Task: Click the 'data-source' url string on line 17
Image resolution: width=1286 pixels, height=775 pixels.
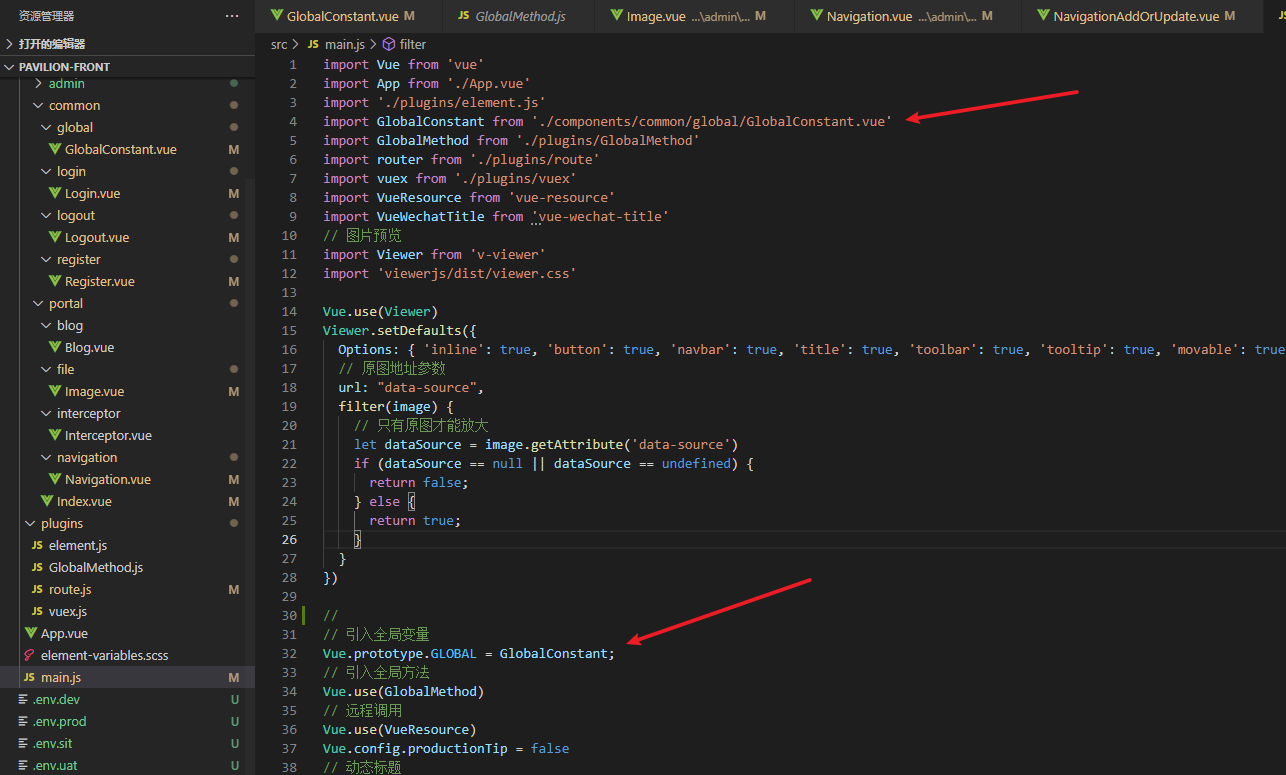Action: point(427,387)
